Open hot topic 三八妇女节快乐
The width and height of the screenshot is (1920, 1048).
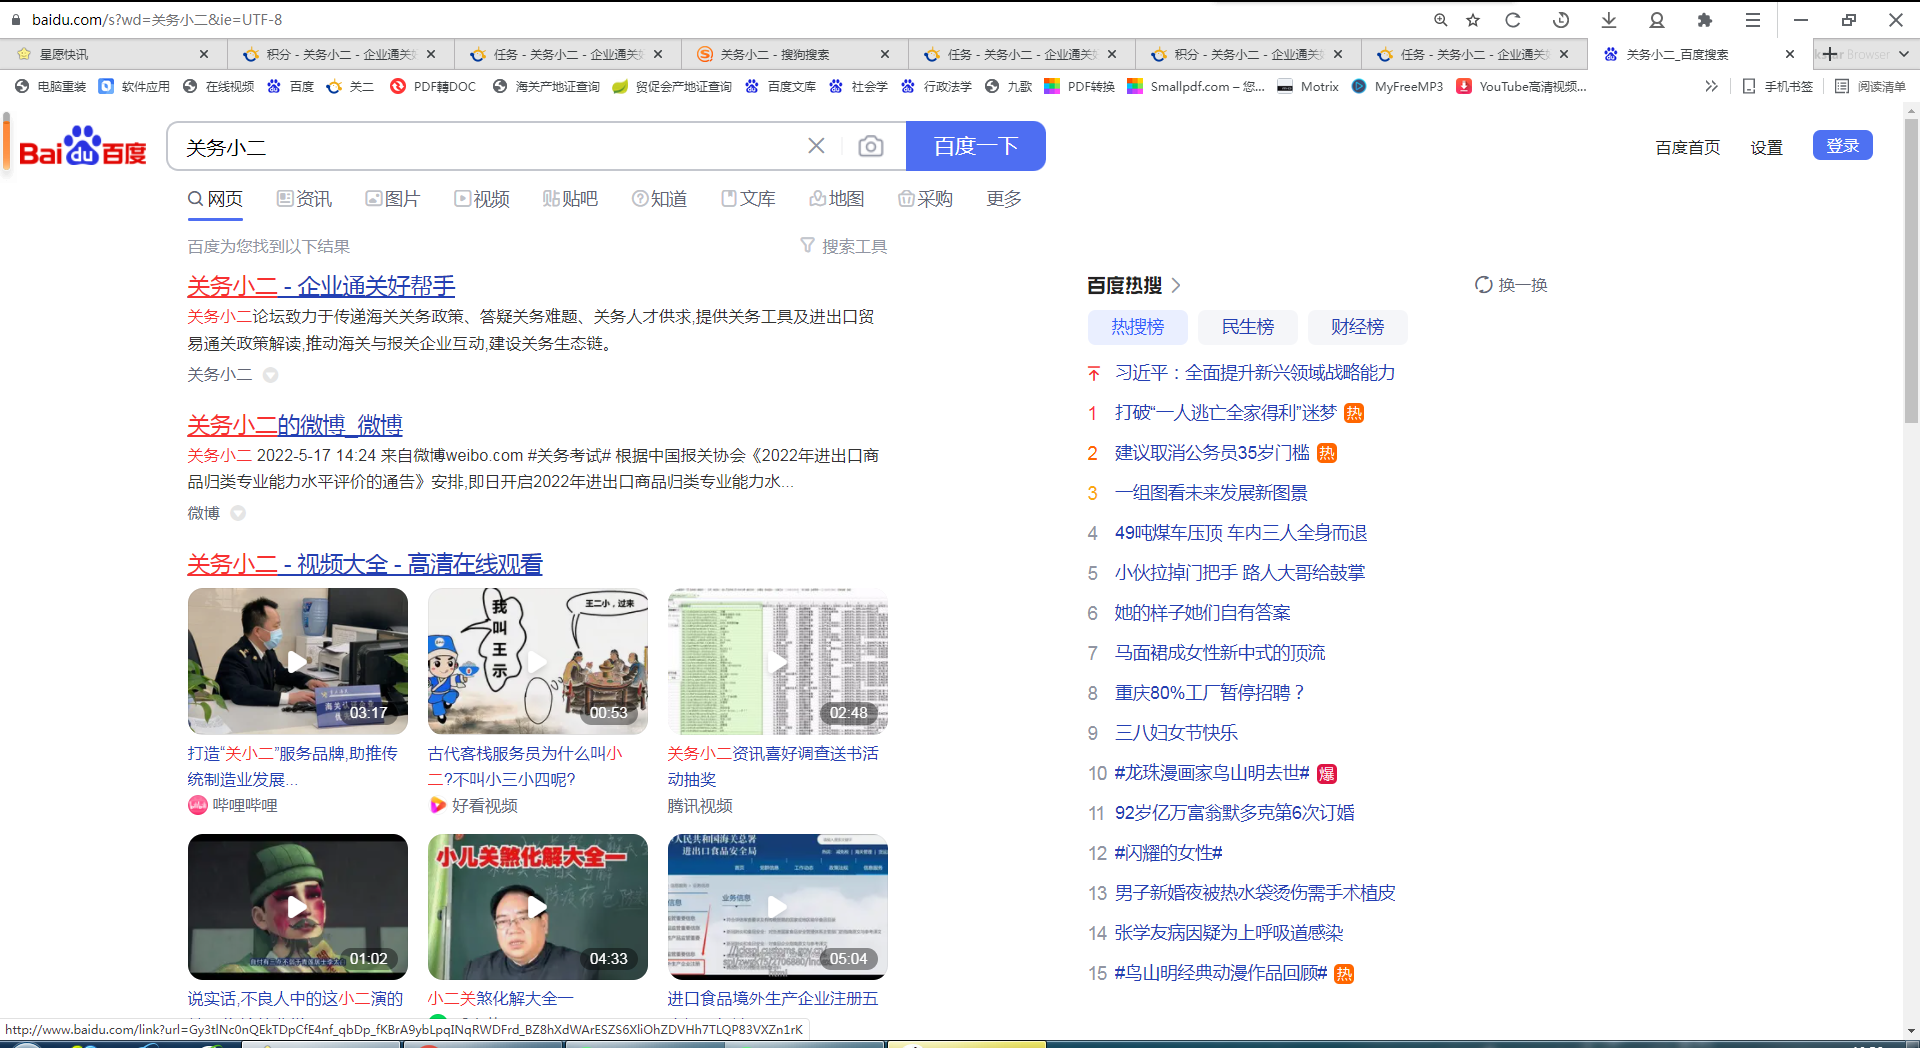(1176, 733)
